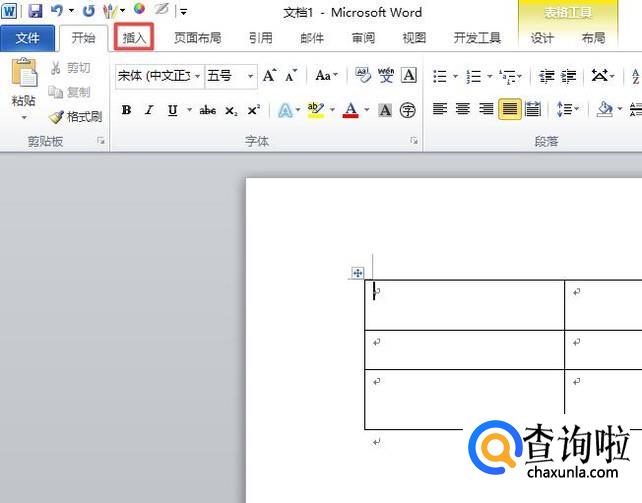Toggle Italic formatting
Image resolution: width=642 pixels, height=503 pixels.
[149, 110]
